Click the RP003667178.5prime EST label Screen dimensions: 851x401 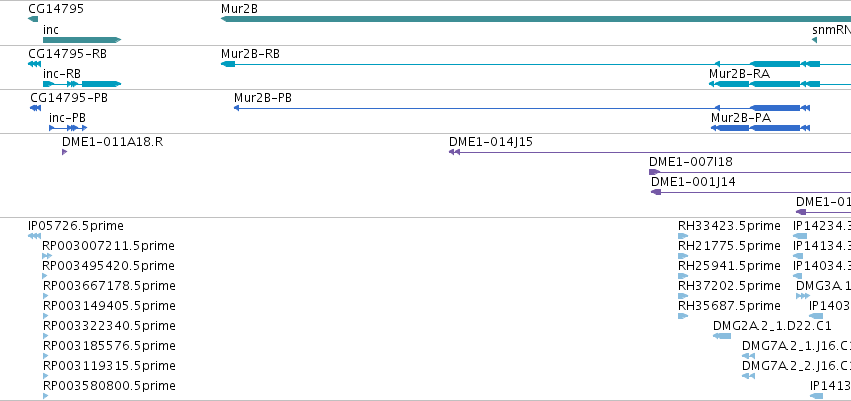coord(109,286)
